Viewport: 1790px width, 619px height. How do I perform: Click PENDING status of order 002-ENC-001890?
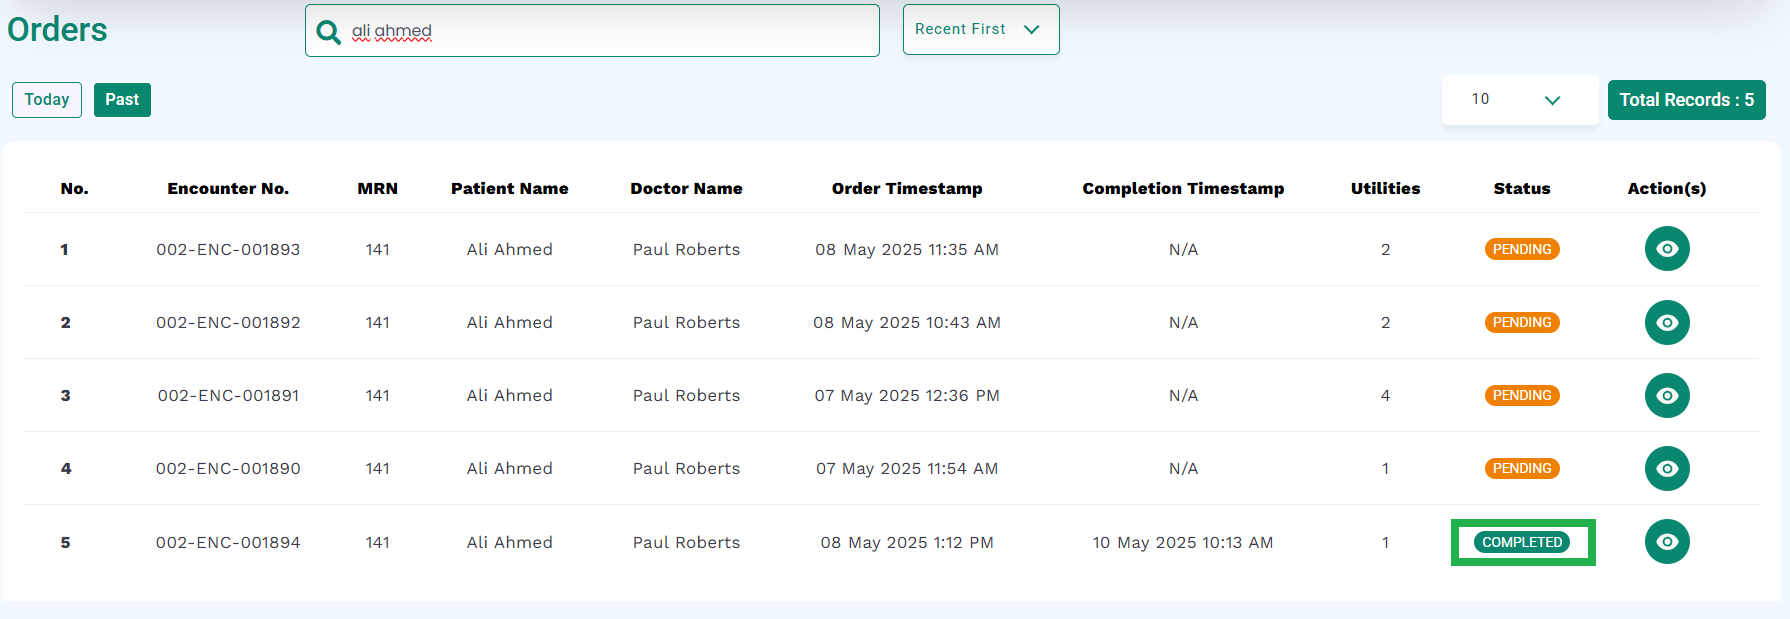tap(1522, 468)
